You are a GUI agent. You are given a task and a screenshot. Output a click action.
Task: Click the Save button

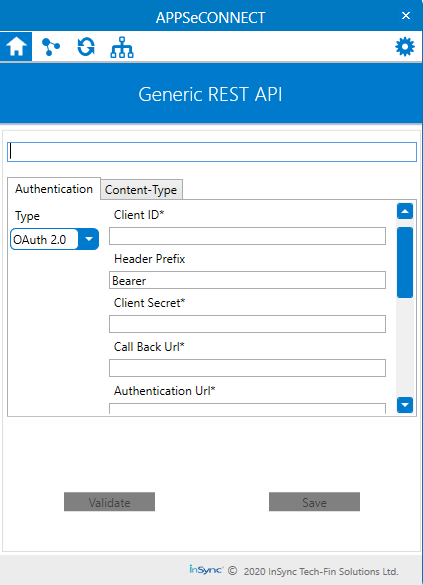(314, 502)
